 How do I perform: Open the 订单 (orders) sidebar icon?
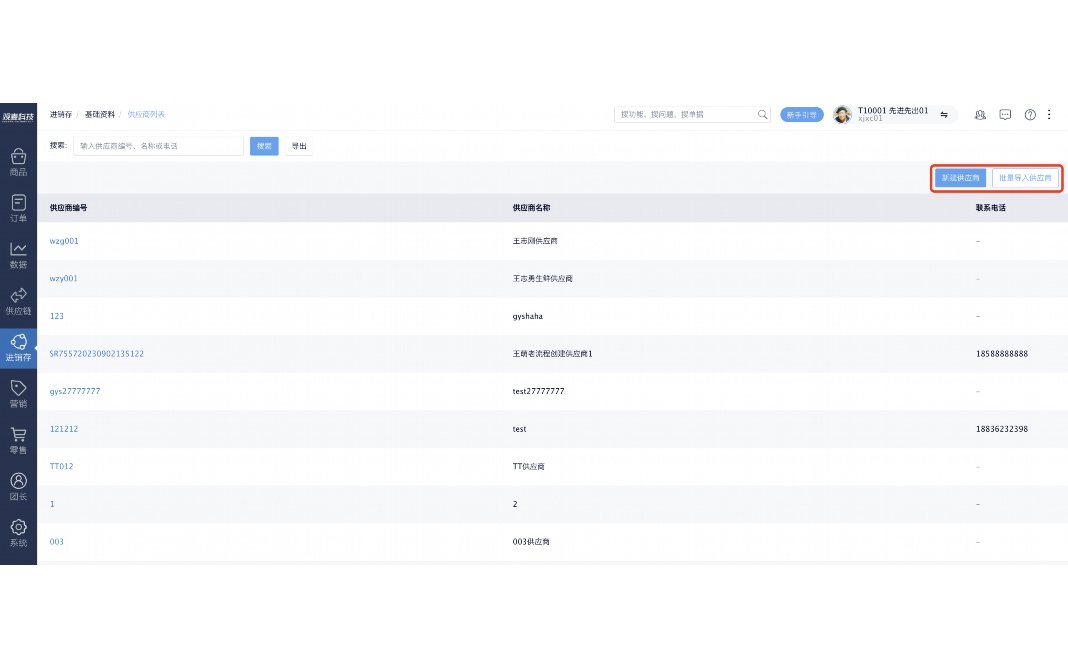point(18,208)
